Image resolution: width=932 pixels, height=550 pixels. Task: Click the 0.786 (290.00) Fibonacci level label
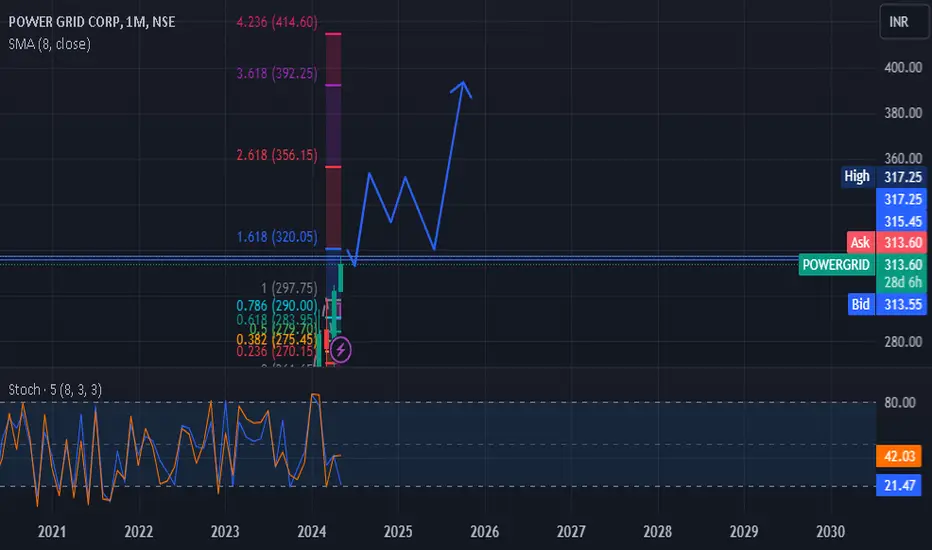tap(277, 306)
